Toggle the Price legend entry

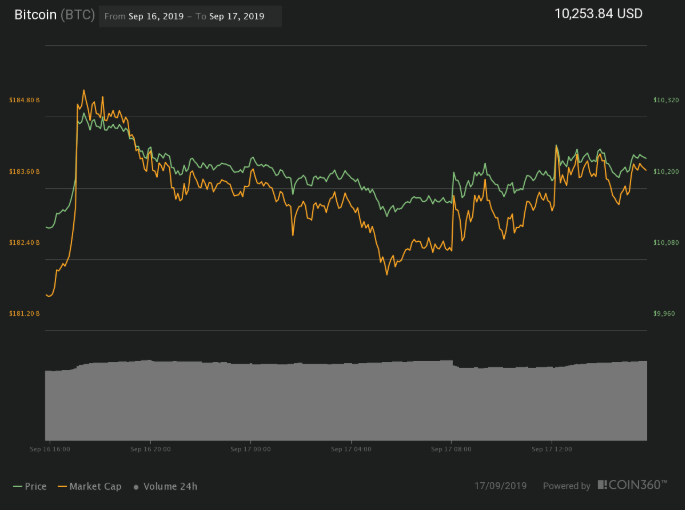click(30, 486)
